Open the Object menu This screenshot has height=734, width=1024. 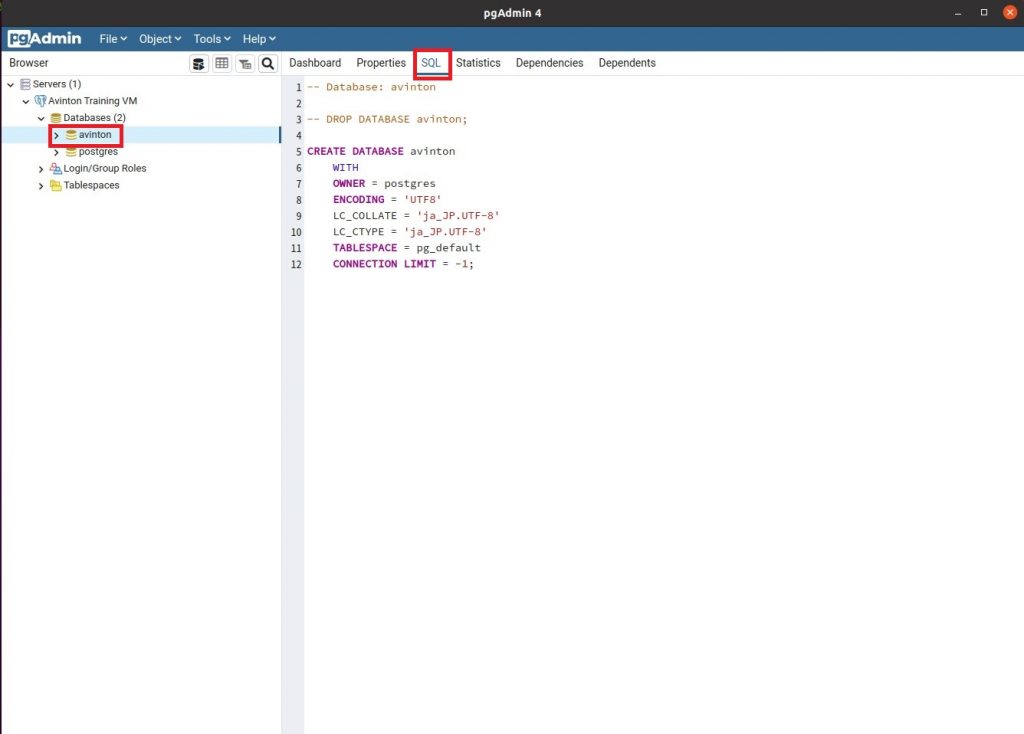point(159,38)
